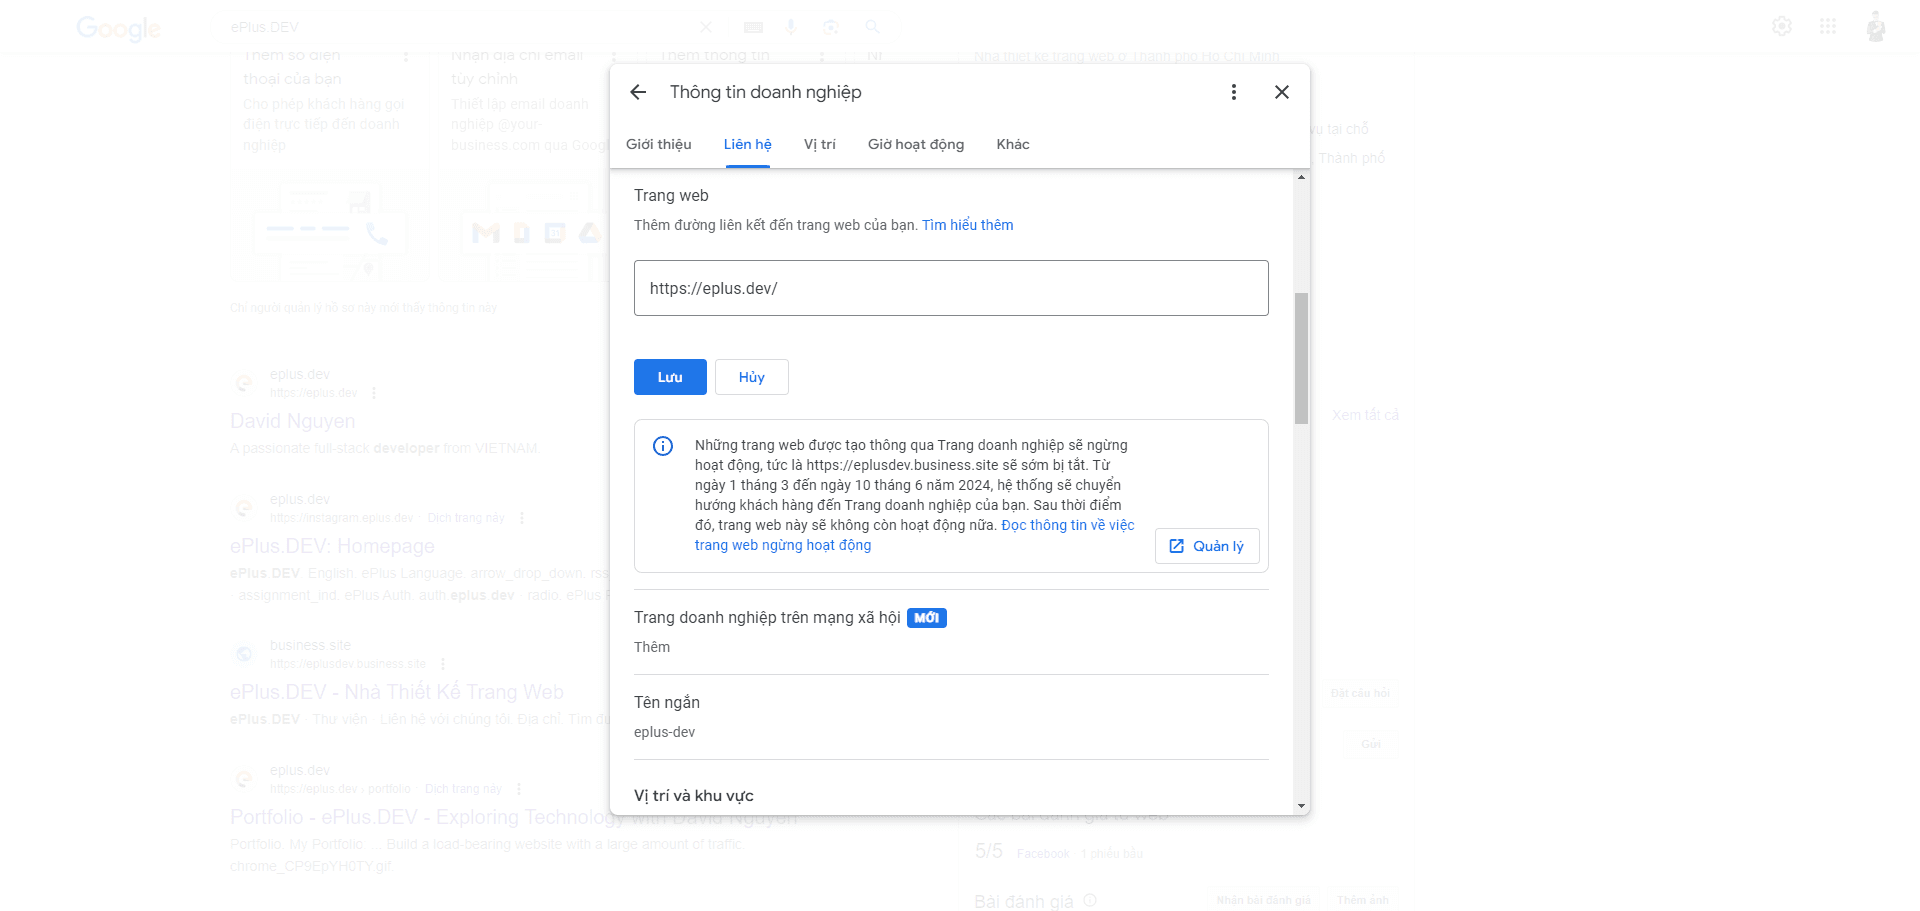Click Dịch trang này beside the portfolio result

point(463,789)
